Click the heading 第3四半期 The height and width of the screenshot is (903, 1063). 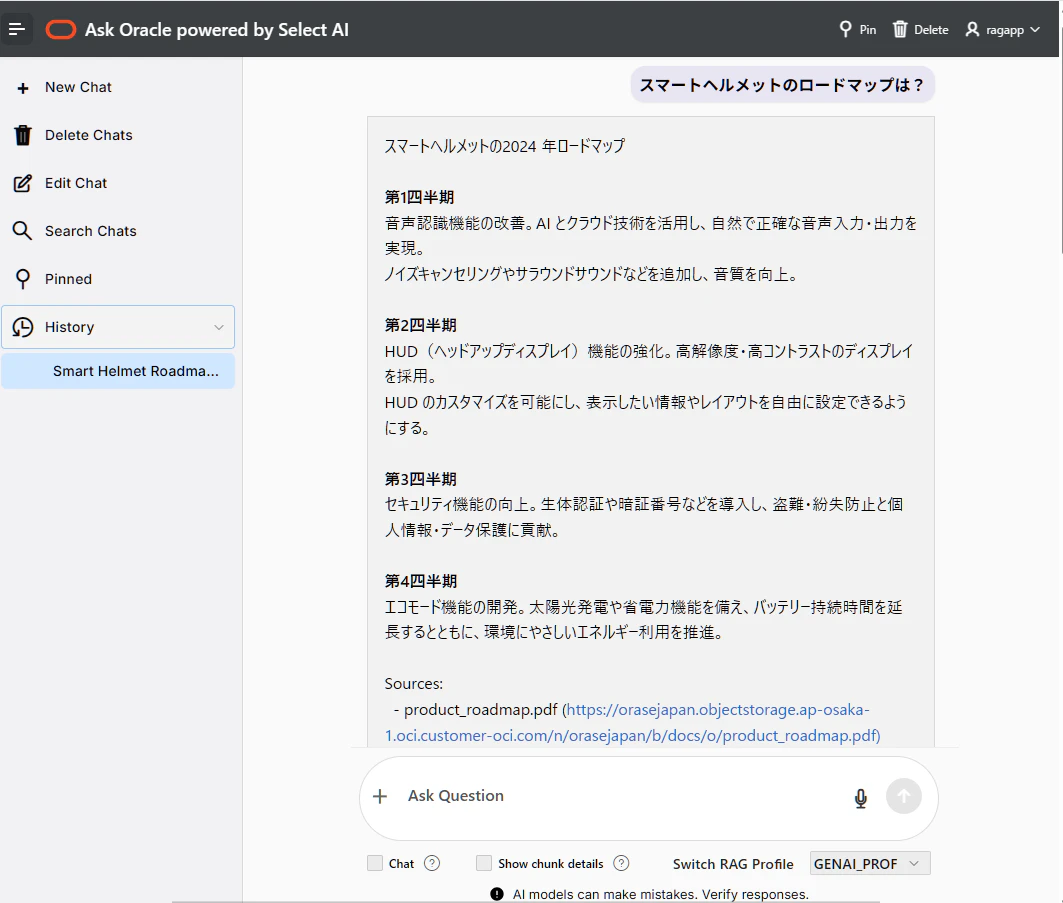tap(420, 479)
